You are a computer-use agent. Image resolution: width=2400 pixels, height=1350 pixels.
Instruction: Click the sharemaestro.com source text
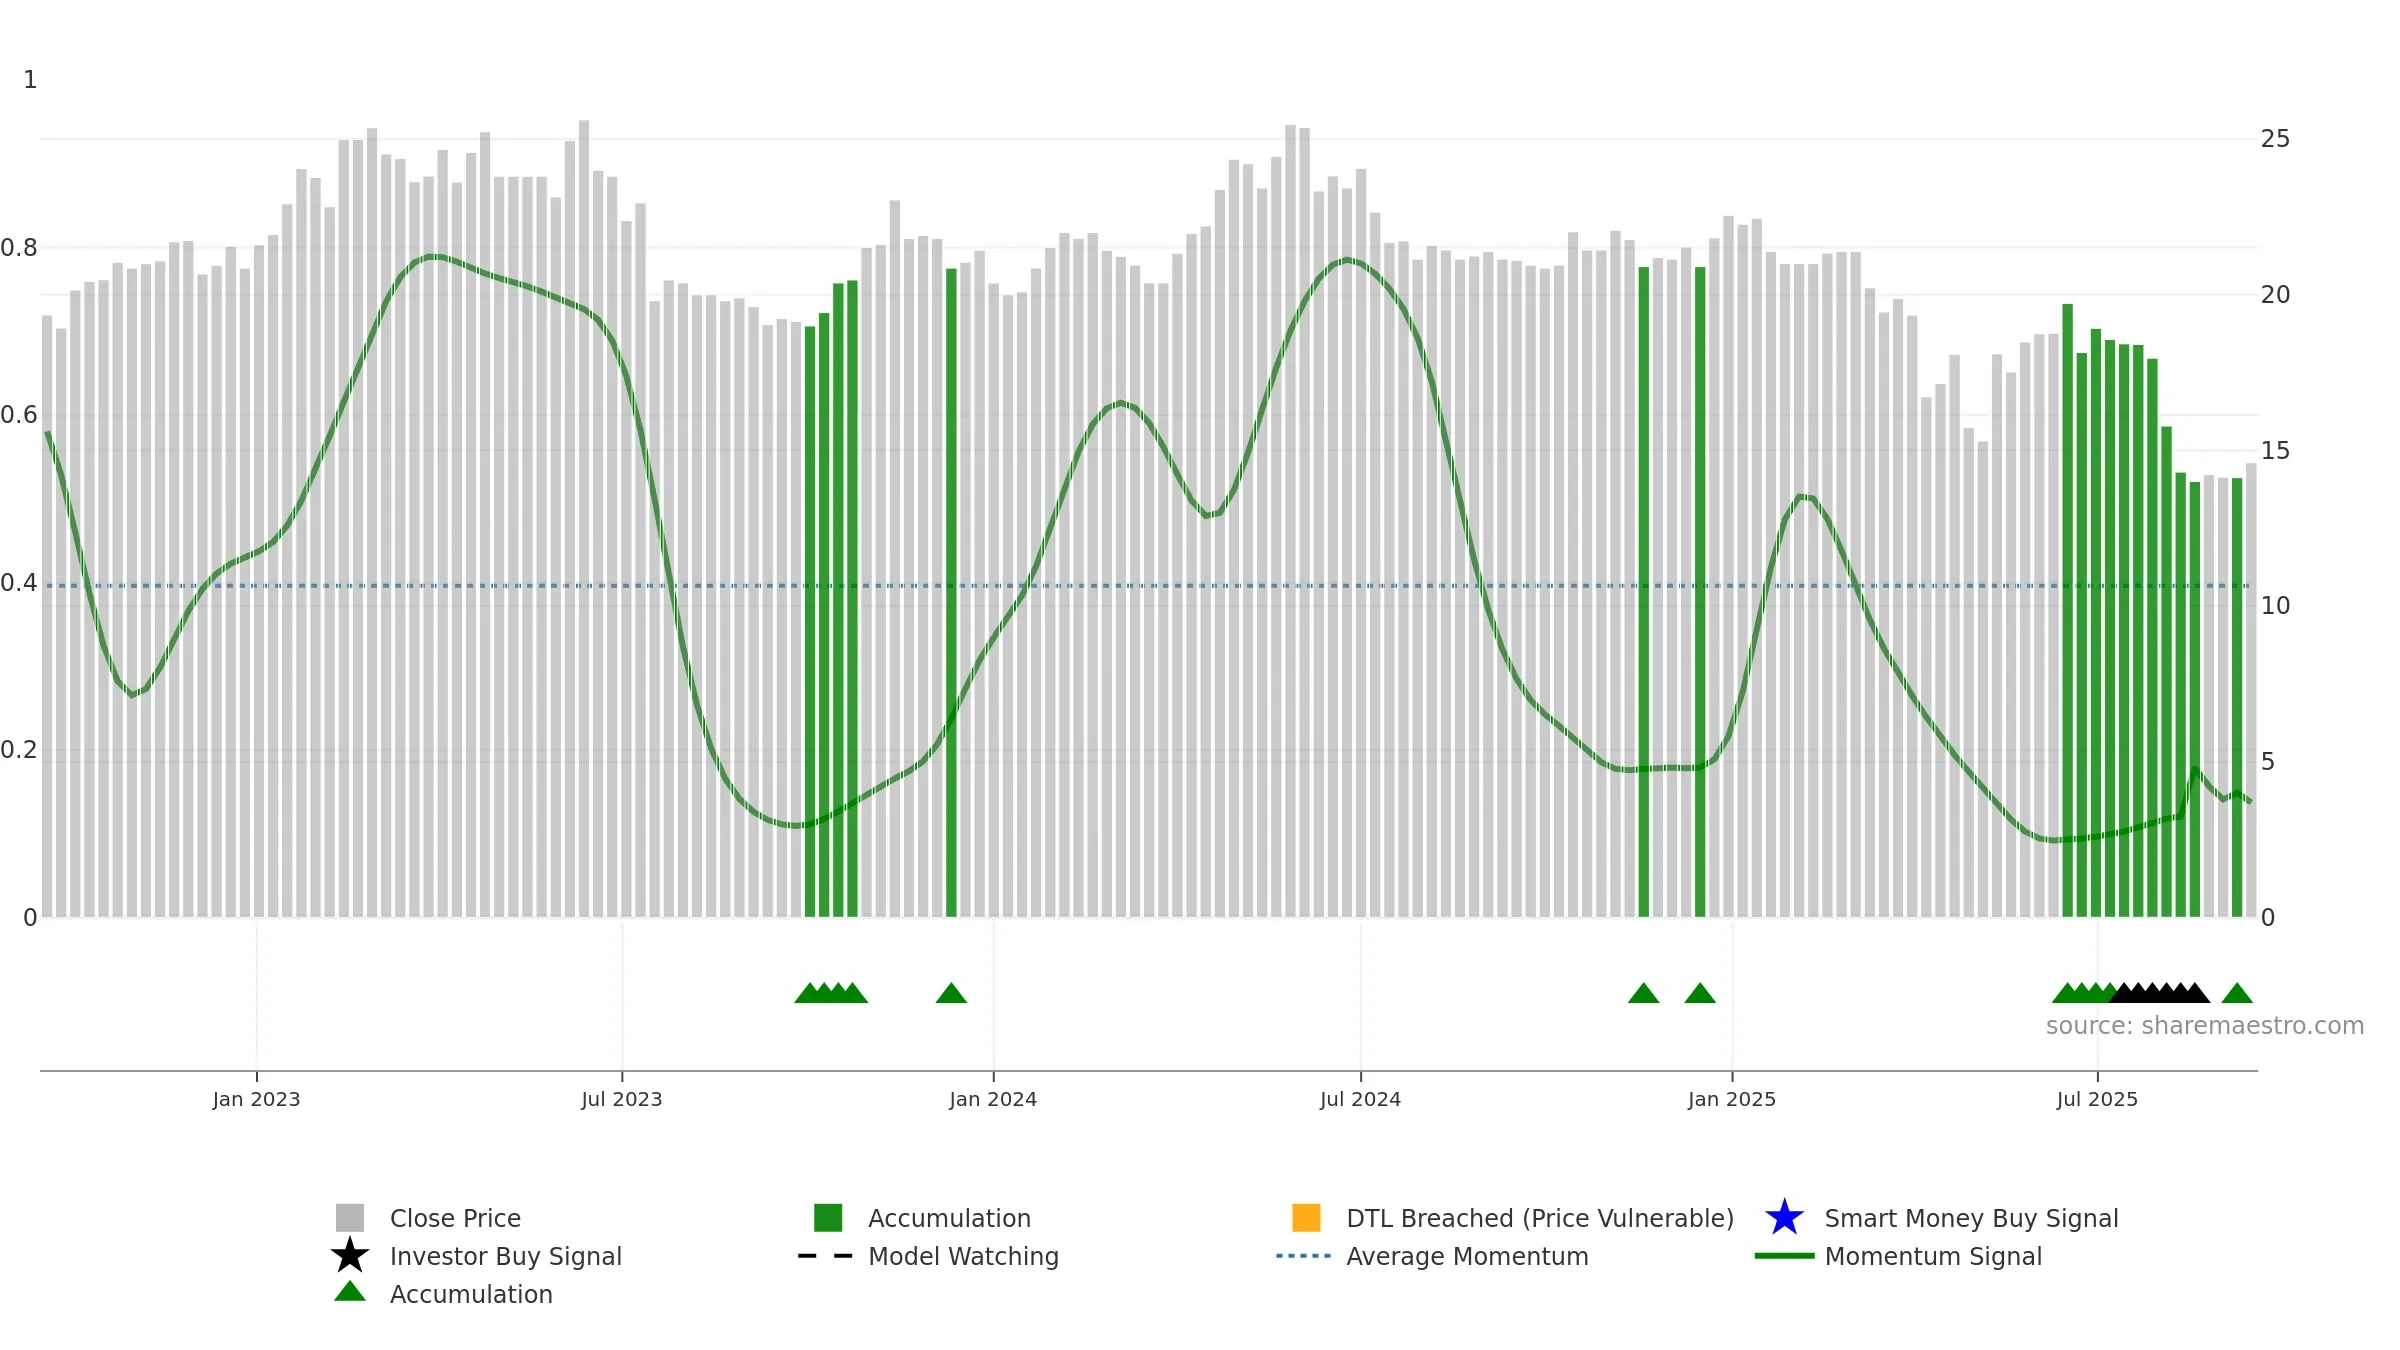click(x=2205, y=1026)
